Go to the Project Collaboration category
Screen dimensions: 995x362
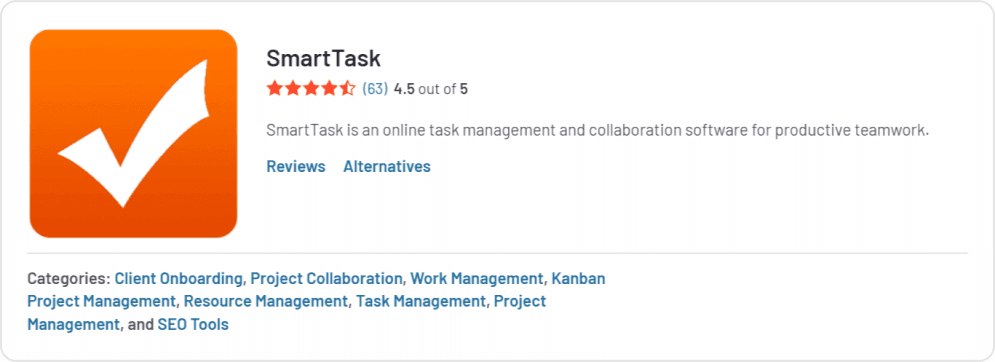click(326, 278)
